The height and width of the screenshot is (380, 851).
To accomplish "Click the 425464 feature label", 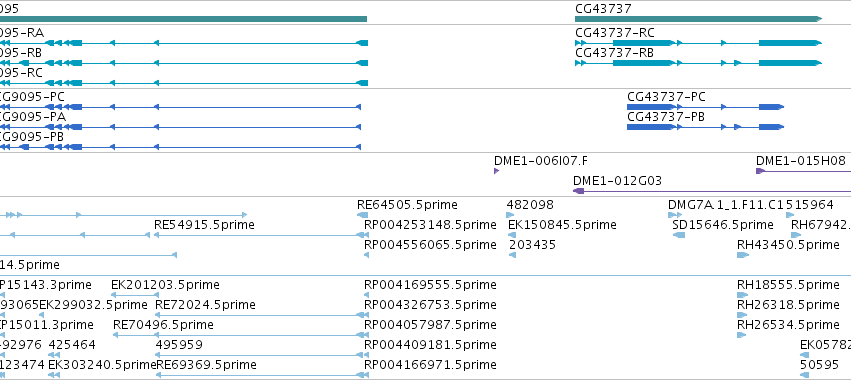I will tap(72, 345).
